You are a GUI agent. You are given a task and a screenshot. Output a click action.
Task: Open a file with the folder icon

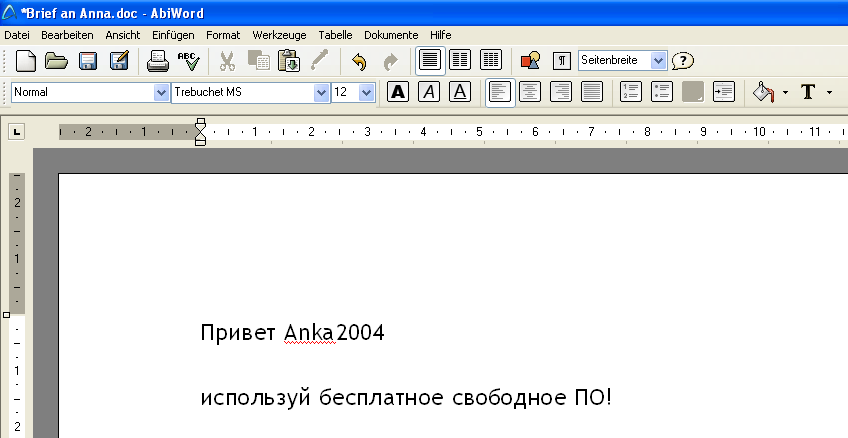pyautogui.click(x=56, y=61)
